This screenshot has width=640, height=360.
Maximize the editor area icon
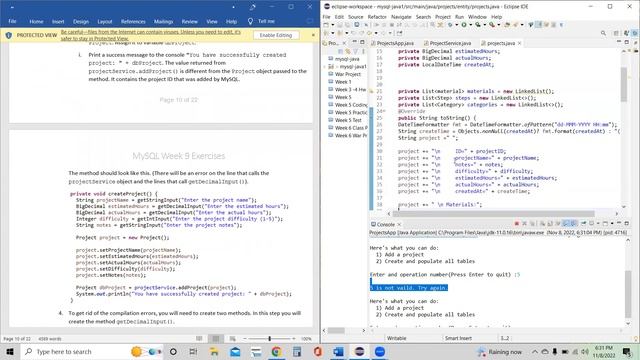coord(627,42)
